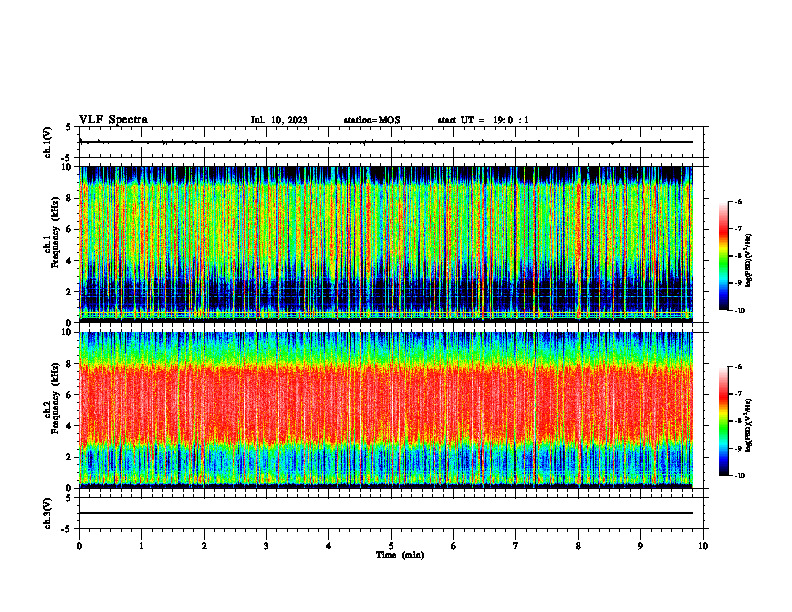Image resolution: width=792 pixels, height=612 pixels.
Task: Click the "-10" label on ch.2 colorbar
Action: point(740,476)
